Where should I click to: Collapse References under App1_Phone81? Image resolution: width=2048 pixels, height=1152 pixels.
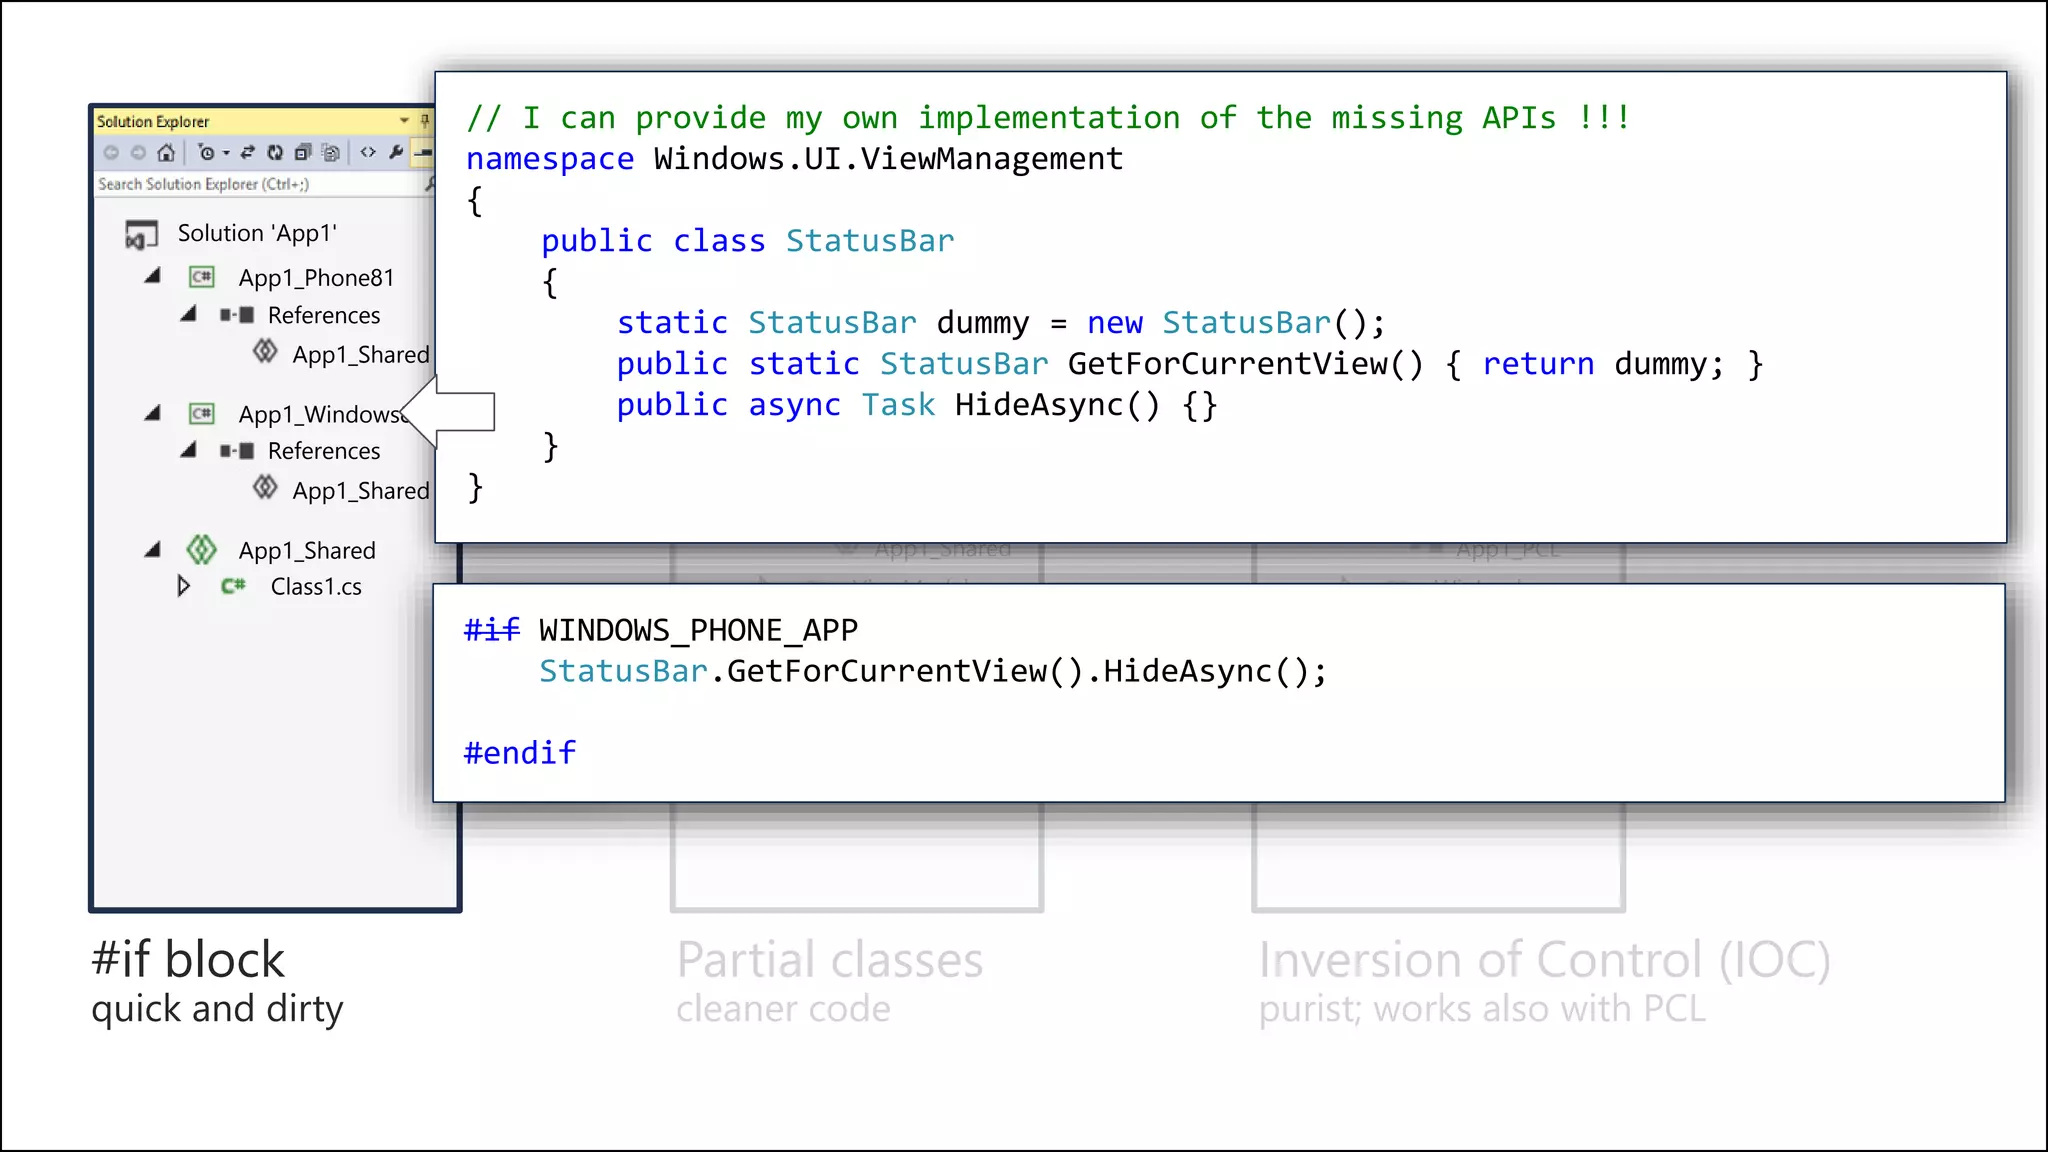tap(188, 314)
